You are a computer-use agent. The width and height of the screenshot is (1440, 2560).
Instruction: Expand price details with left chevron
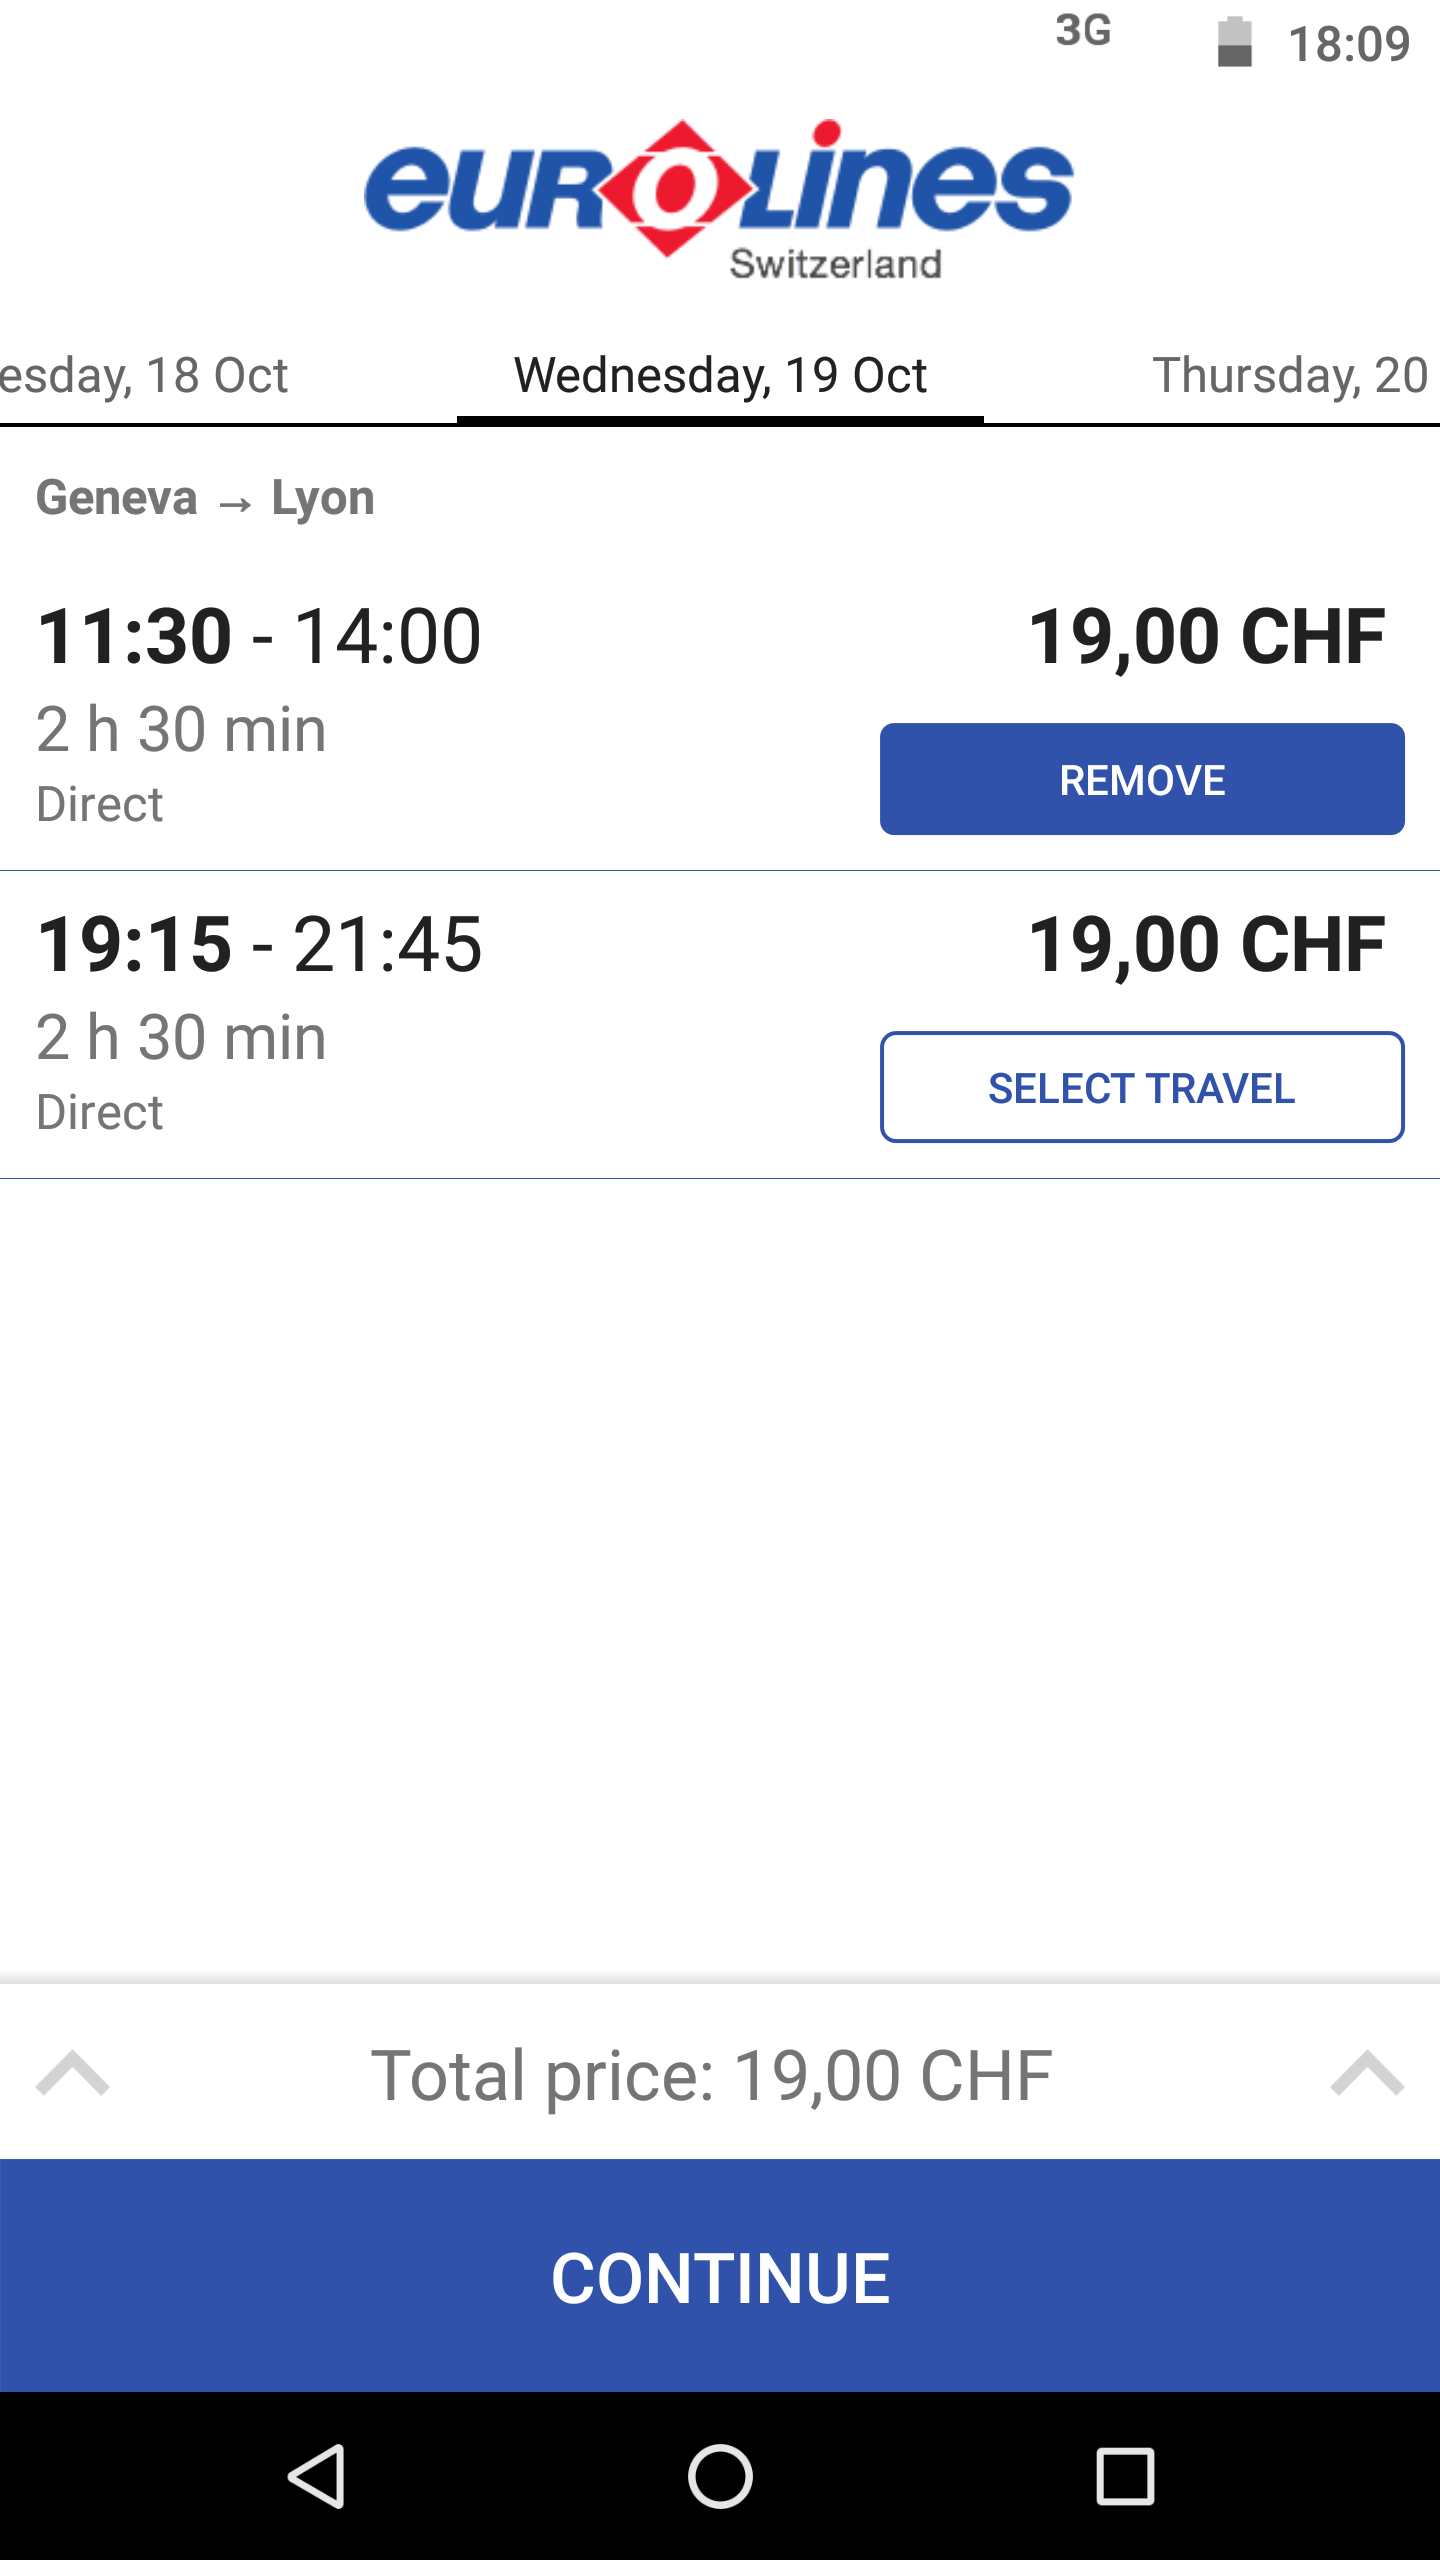(x=72, y=2074)
